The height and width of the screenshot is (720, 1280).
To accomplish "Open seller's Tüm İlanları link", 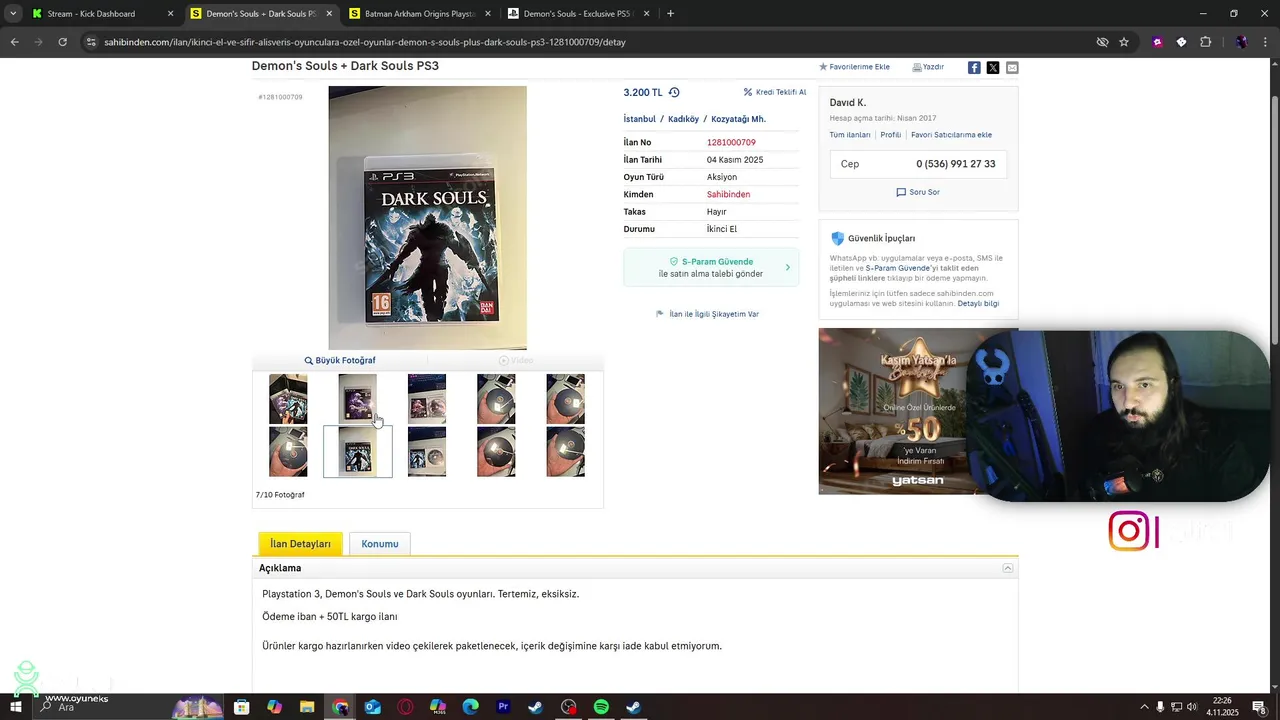I will tap(850, 135).
